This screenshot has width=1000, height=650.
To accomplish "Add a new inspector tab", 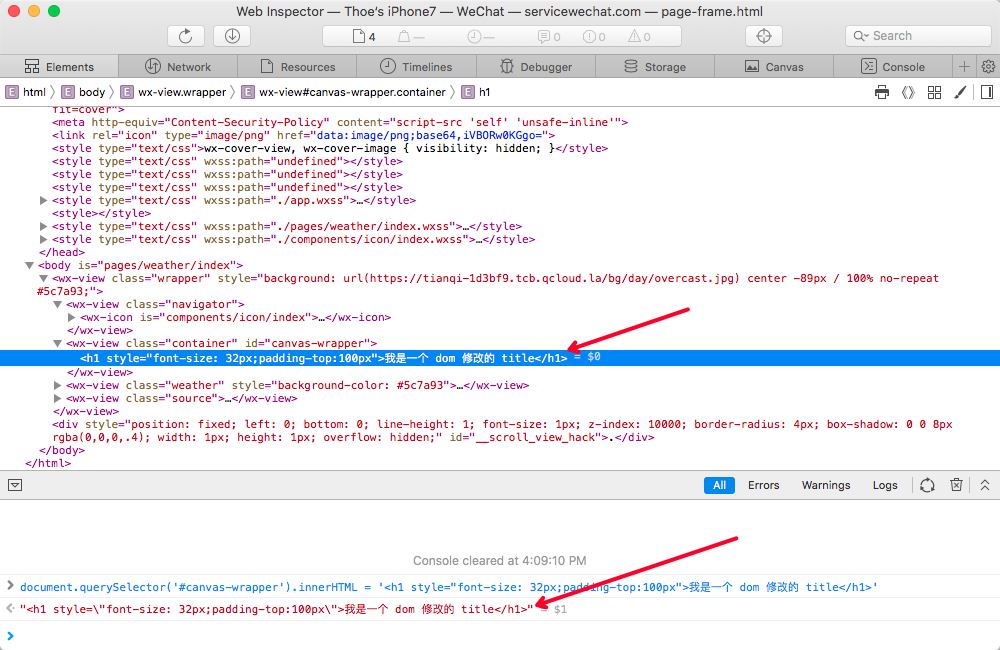I will pos(964,66).
